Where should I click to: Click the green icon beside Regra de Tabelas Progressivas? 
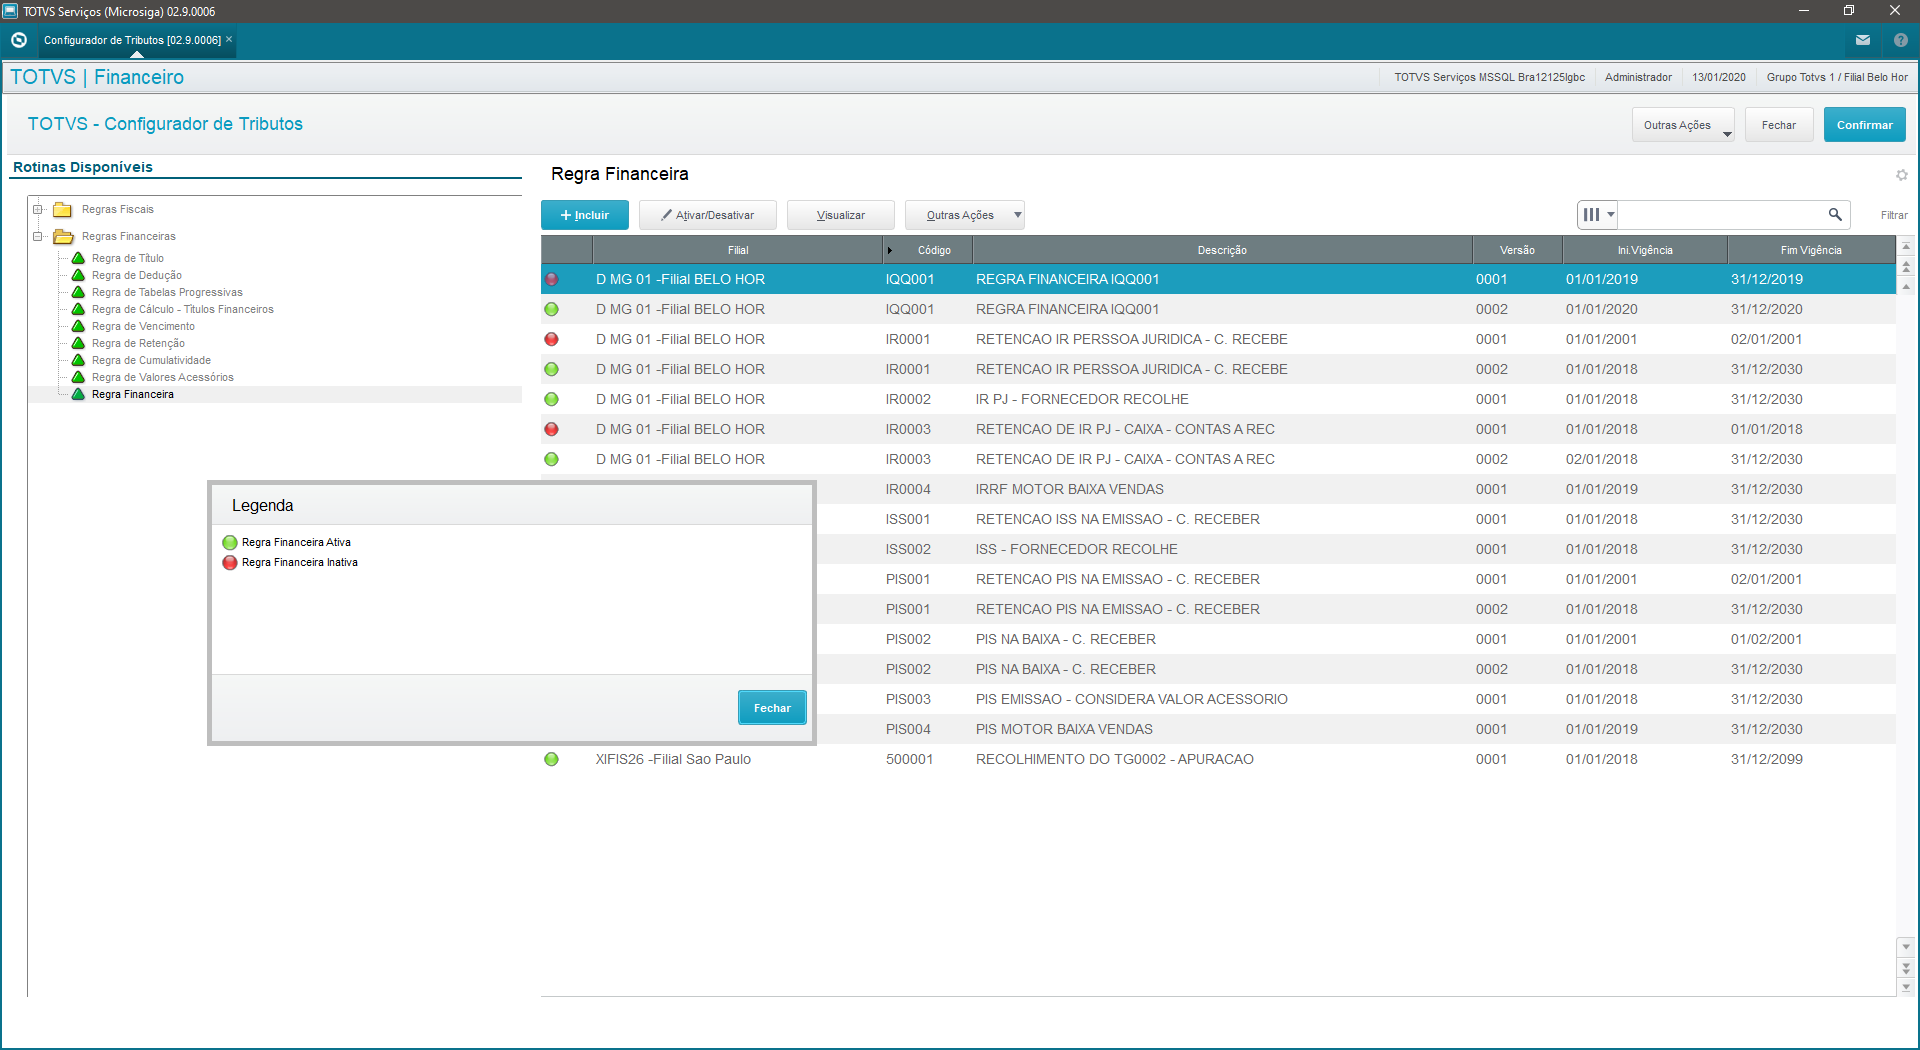78,292
